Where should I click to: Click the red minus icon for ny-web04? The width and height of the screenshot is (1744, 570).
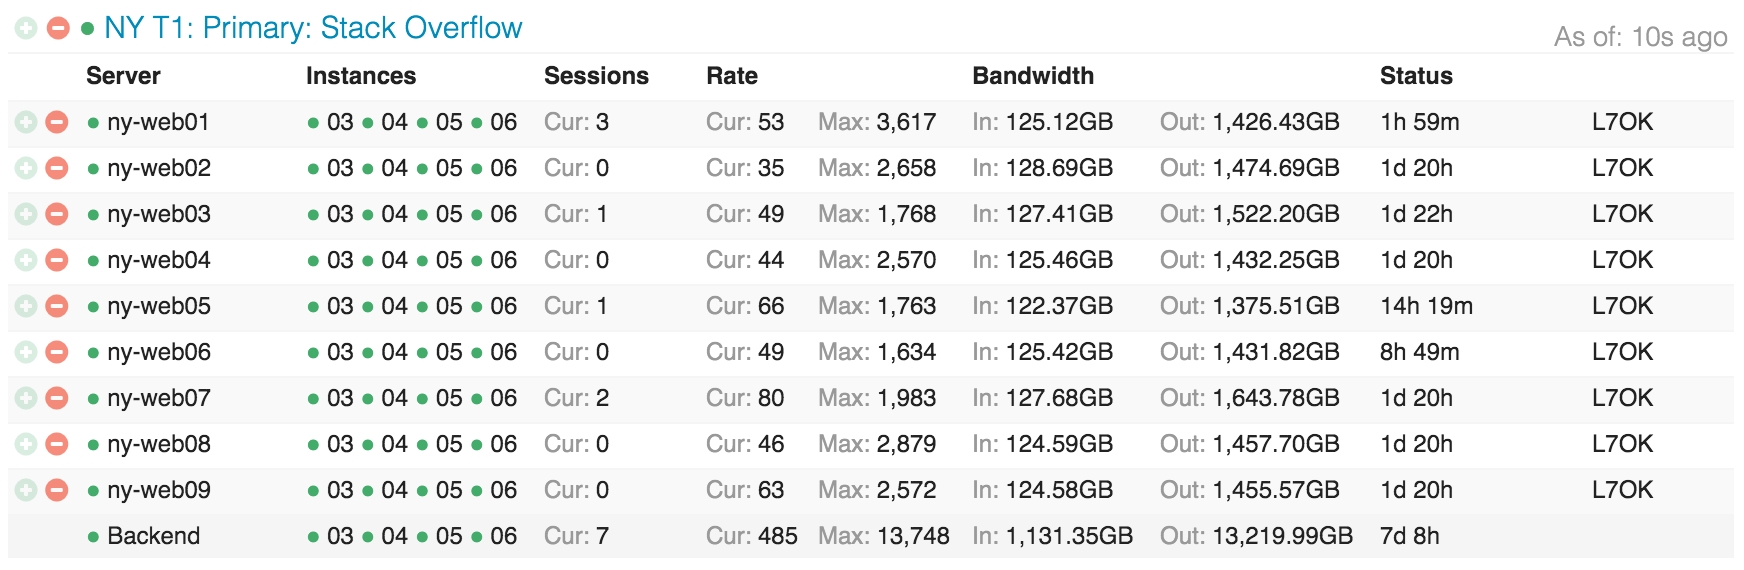coord(57,260)
